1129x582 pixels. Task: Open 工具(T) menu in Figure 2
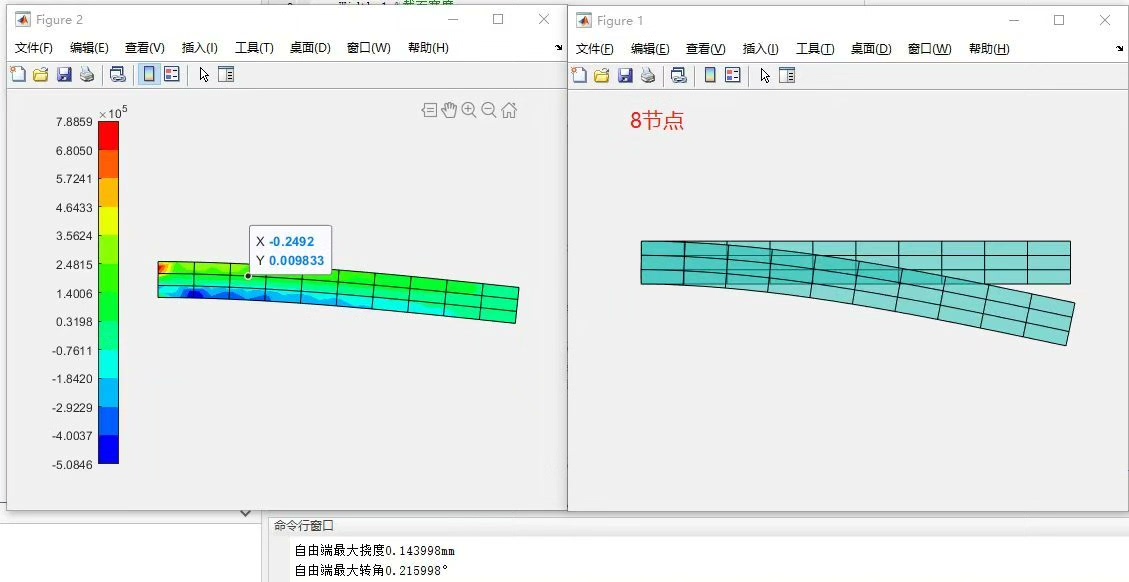(x=254, y=48)
